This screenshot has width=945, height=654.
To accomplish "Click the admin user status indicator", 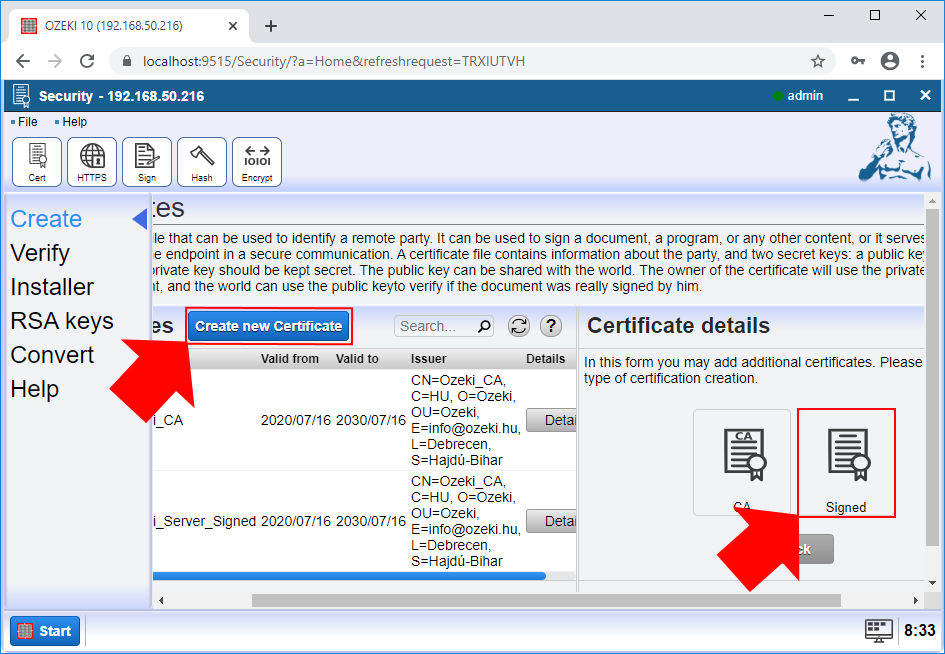I will coord(797,96).
